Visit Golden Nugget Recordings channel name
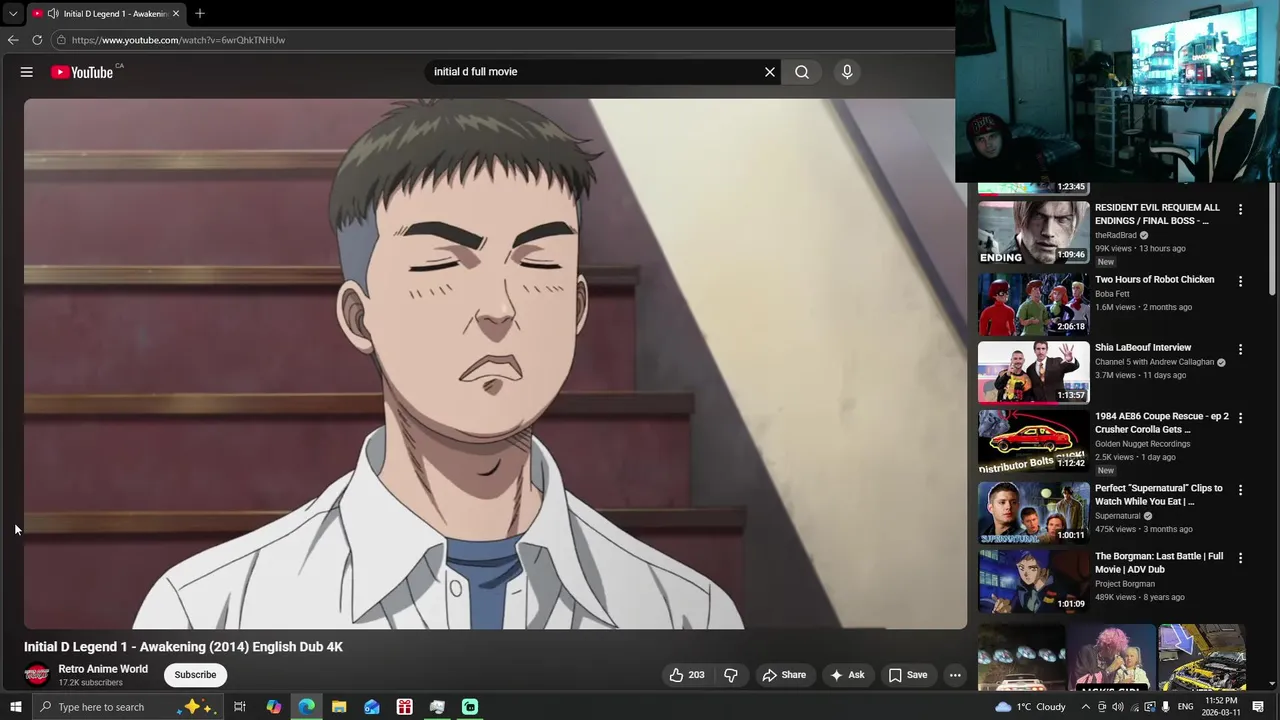Image resolution: width=1280 pixels, height=720 pixels. point(1142,444)
